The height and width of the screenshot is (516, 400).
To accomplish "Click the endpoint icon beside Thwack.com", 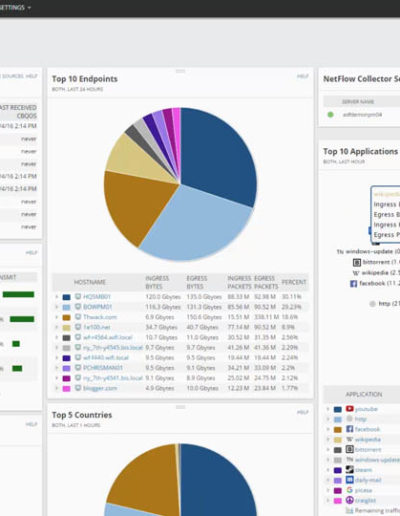I will [78, 317].
